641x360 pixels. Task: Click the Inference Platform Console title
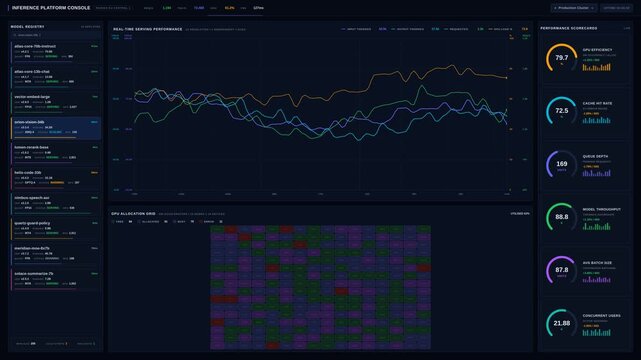pos(51,8)
